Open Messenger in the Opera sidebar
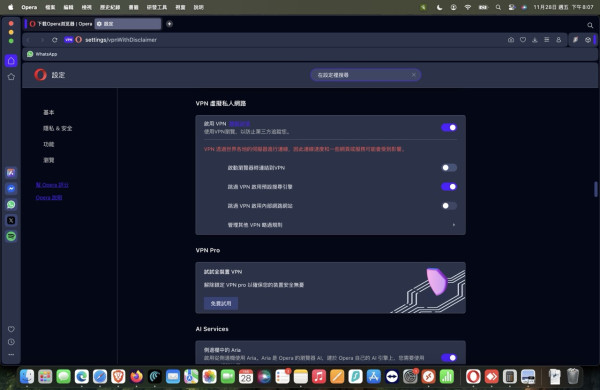The image size is (600, 390). point(11,188)
